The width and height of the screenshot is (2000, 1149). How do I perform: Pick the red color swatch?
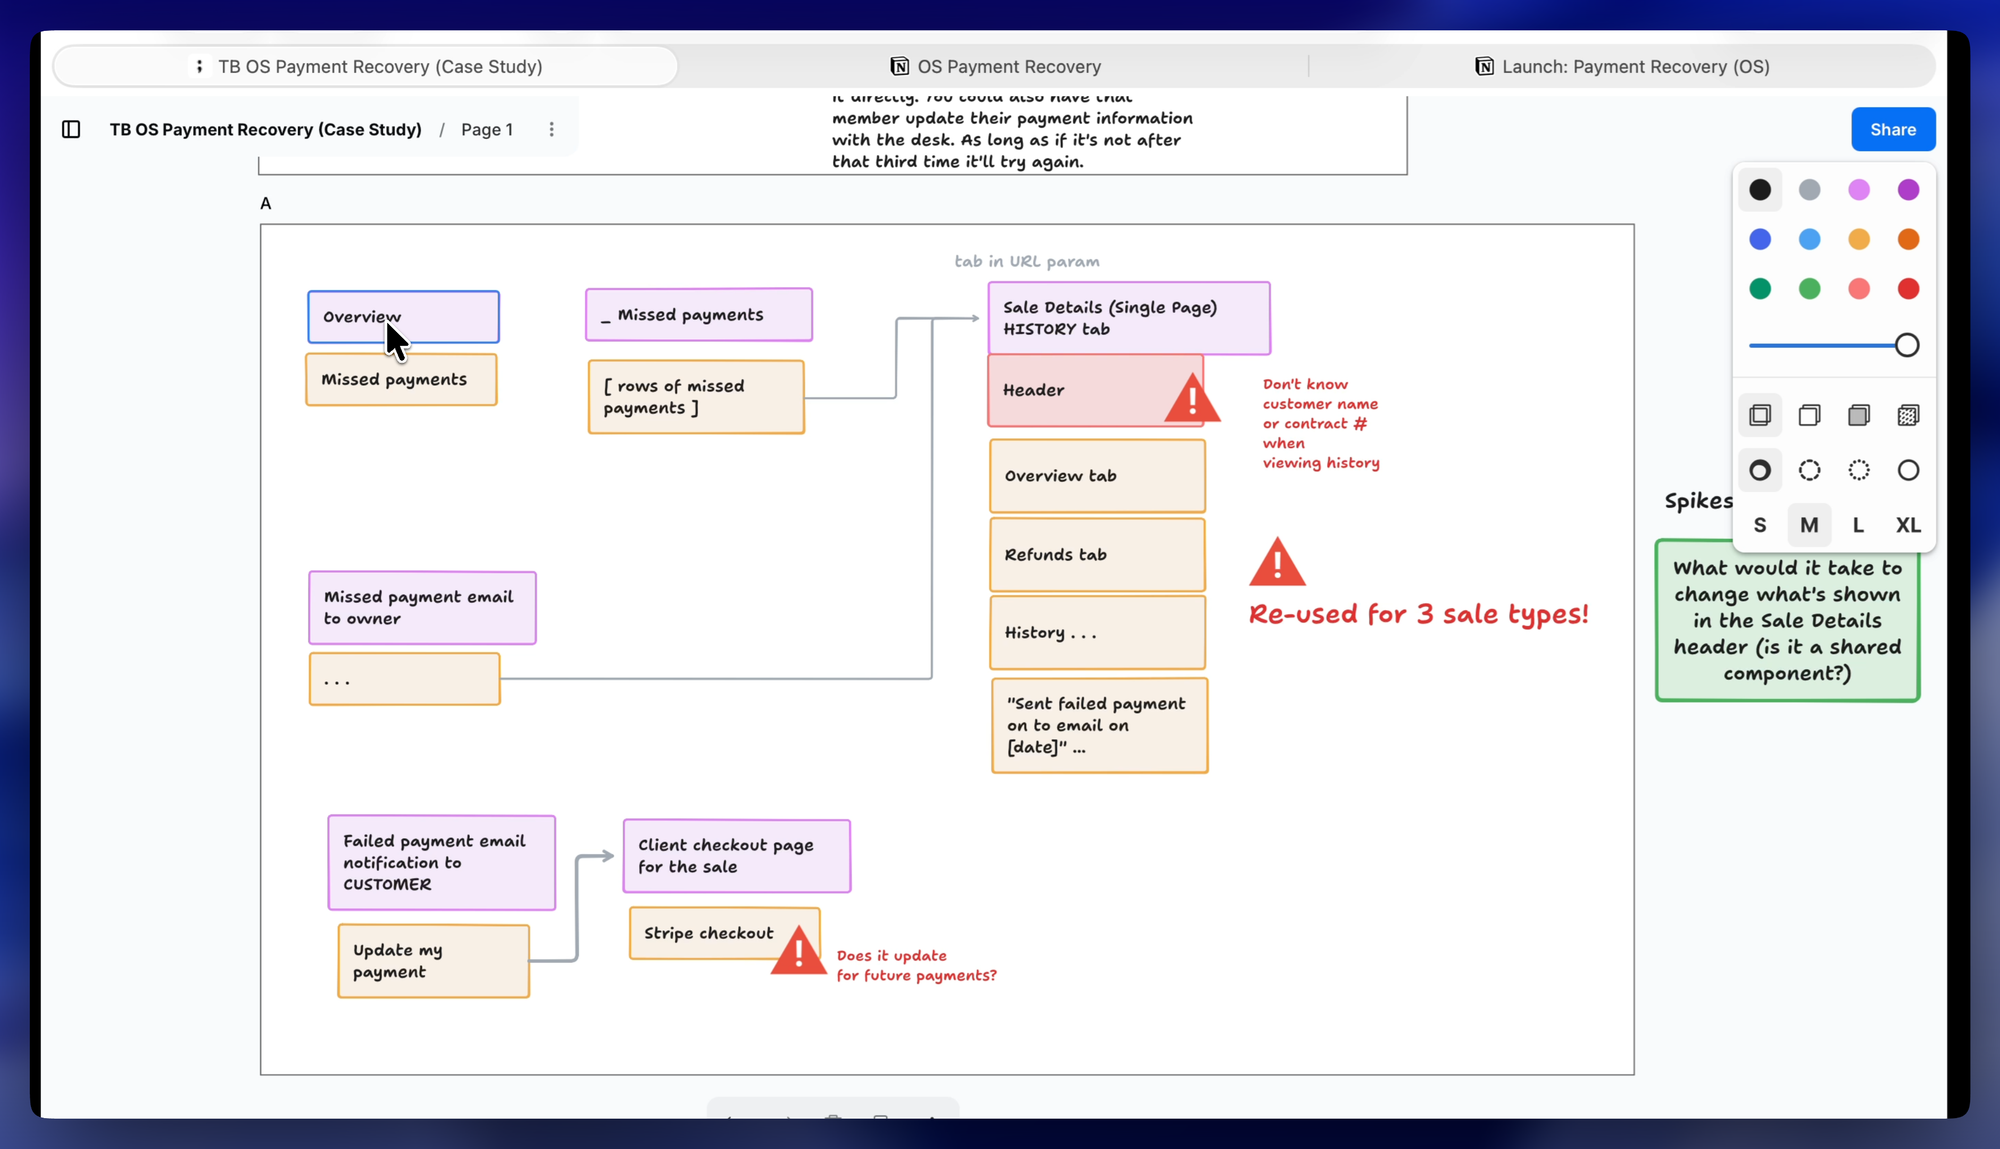(1908, 289)
